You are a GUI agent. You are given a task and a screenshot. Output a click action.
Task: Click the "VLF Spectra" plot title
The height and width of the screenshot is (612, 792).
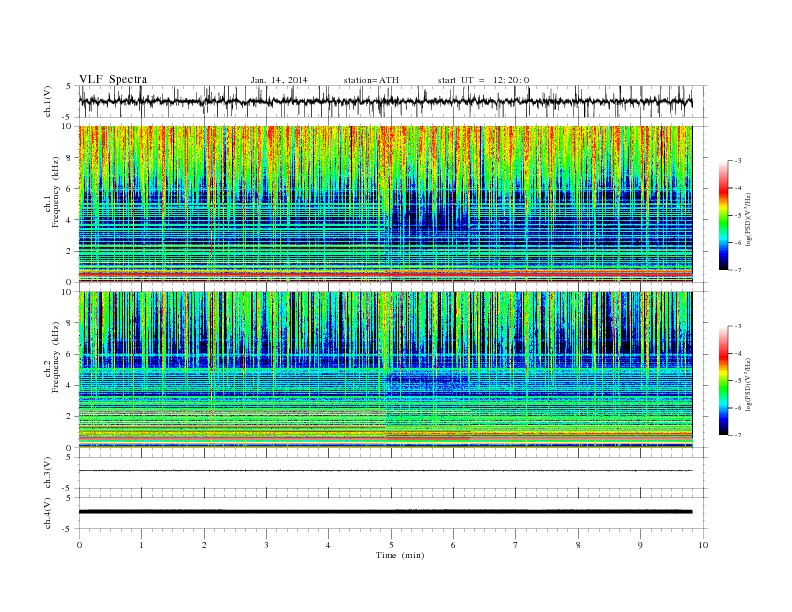tap(113, 79)
